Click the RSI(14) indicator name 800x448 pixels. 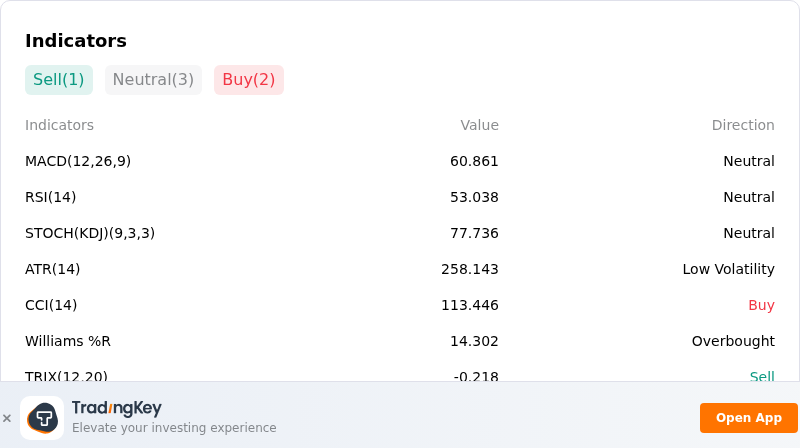(51, 197)
